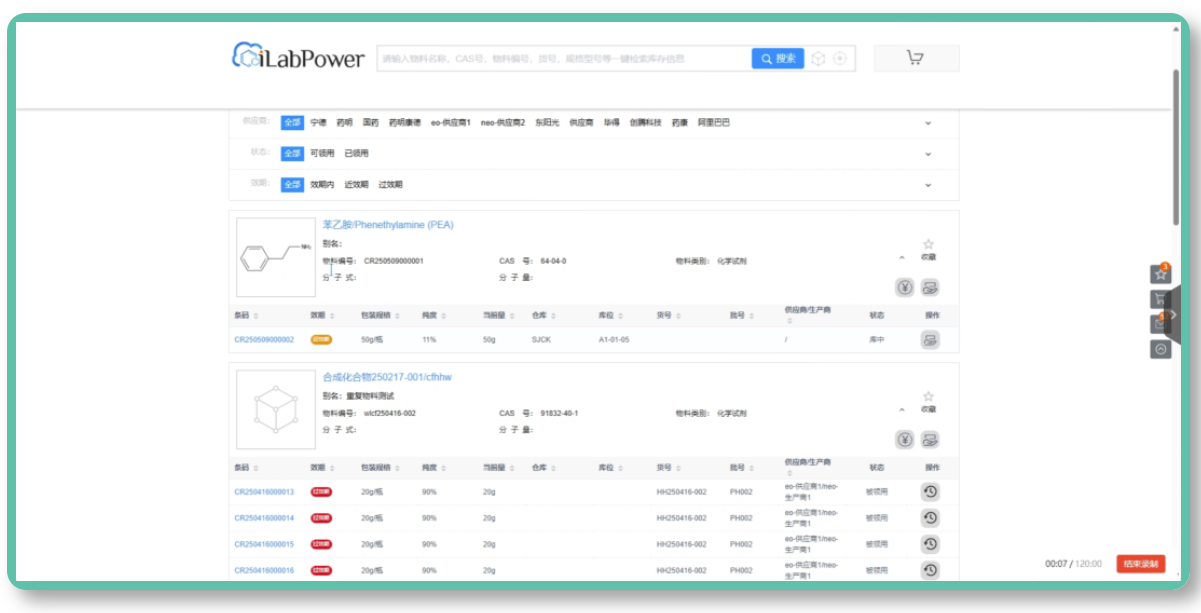This screenshot has height=613, width=1201.
Task: Open 苯乙胺/Phenethylamine (PEA) material link
Action: (388, 225)
